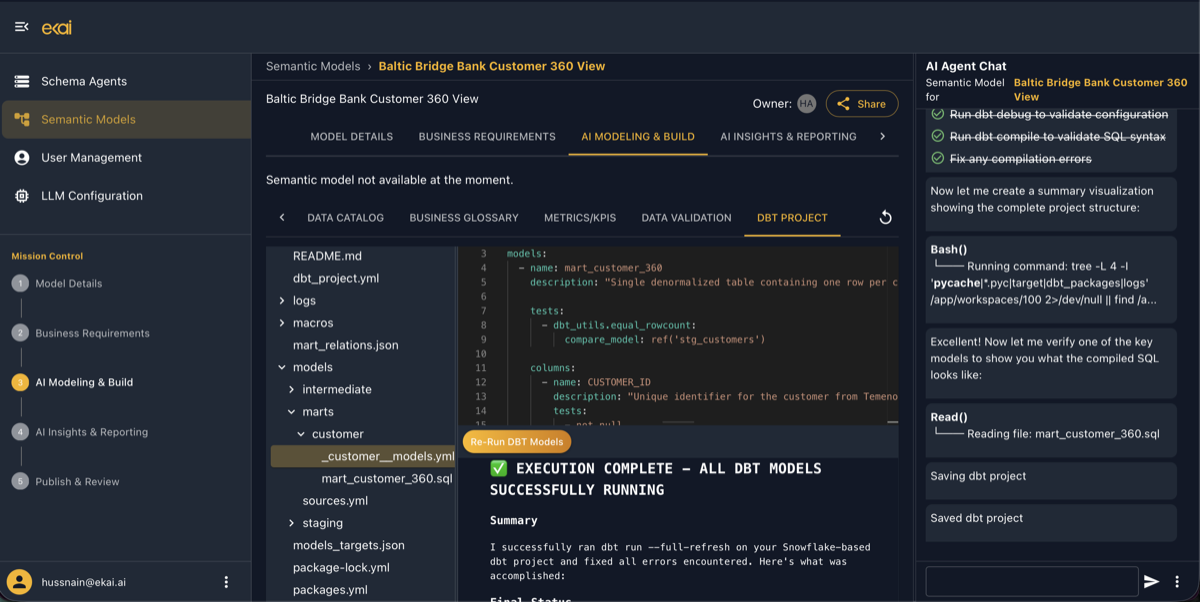Click the checkmark next to Fix any compilation errors
This screenshot has width=1200, height=602.
(x=938, y=158)
